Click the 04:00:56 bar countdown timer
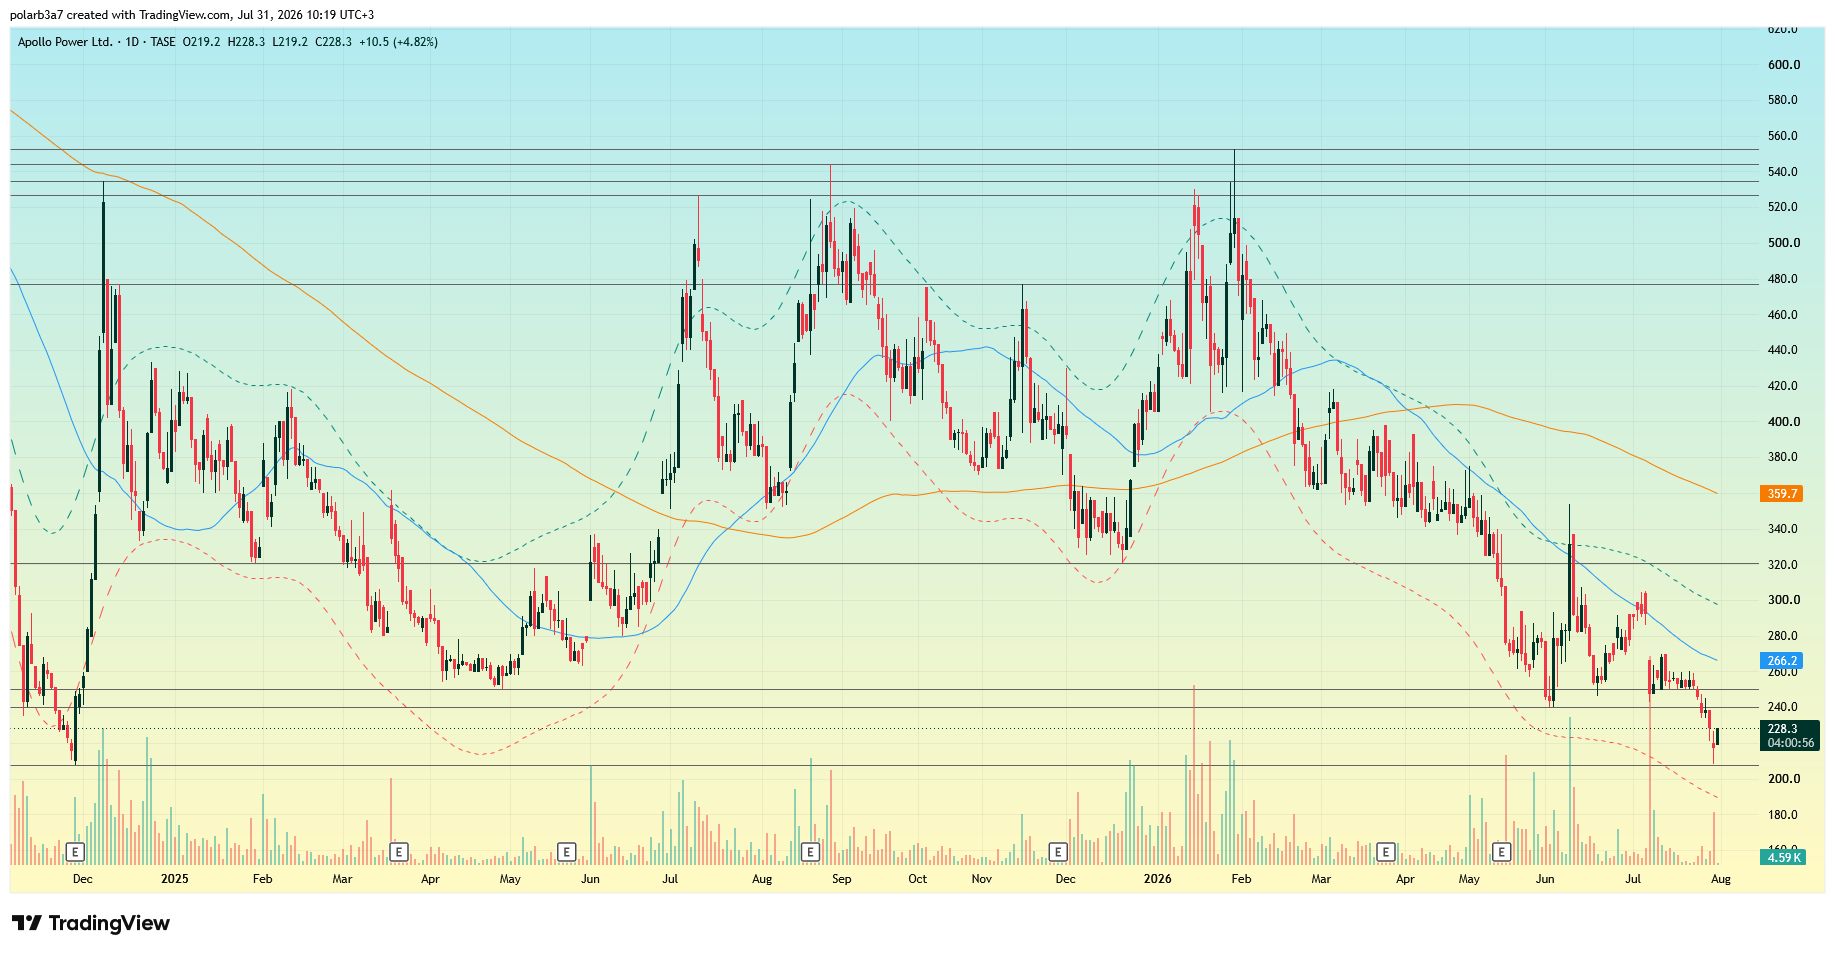 click(x=1790, y=743)
